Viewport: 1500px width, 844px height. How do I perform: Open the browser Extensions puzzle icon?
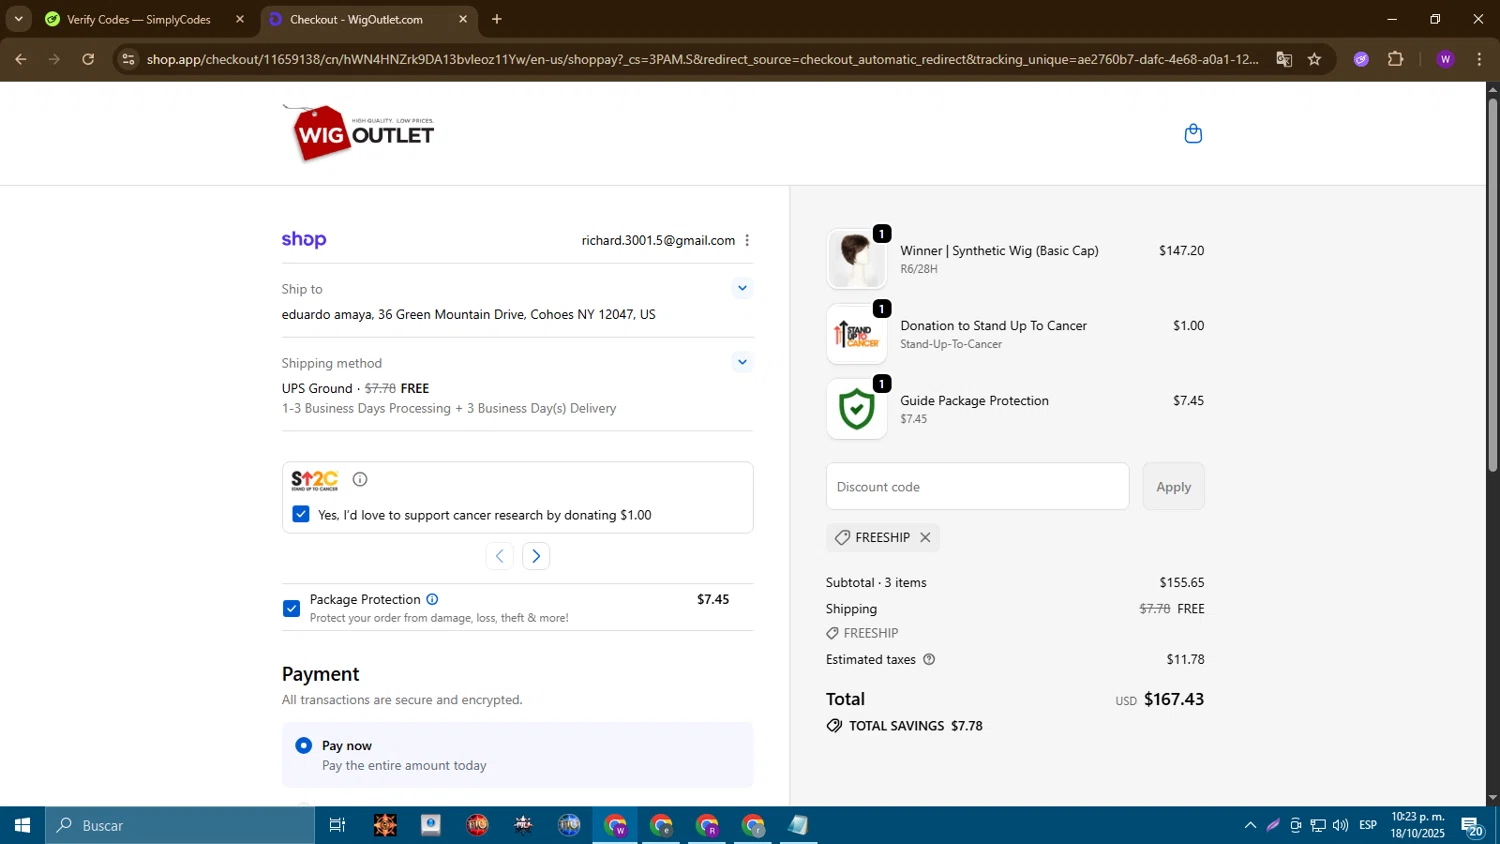1396,59
